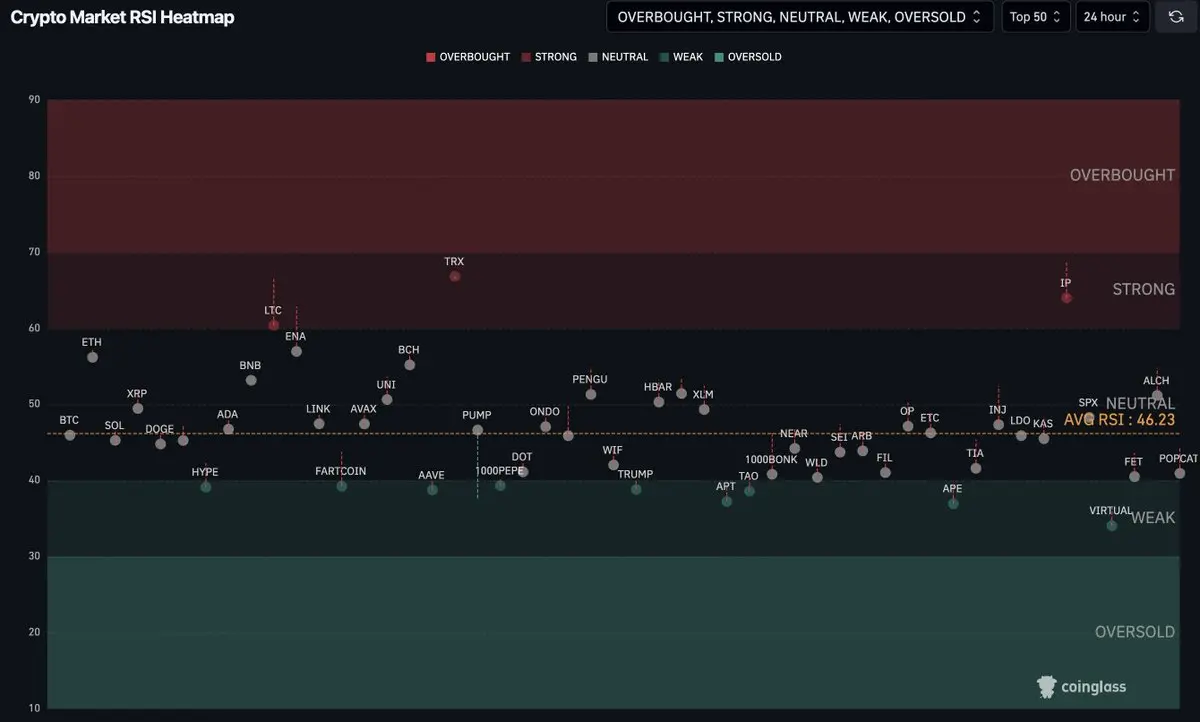Select the HBAR data point

pos(659,402)
